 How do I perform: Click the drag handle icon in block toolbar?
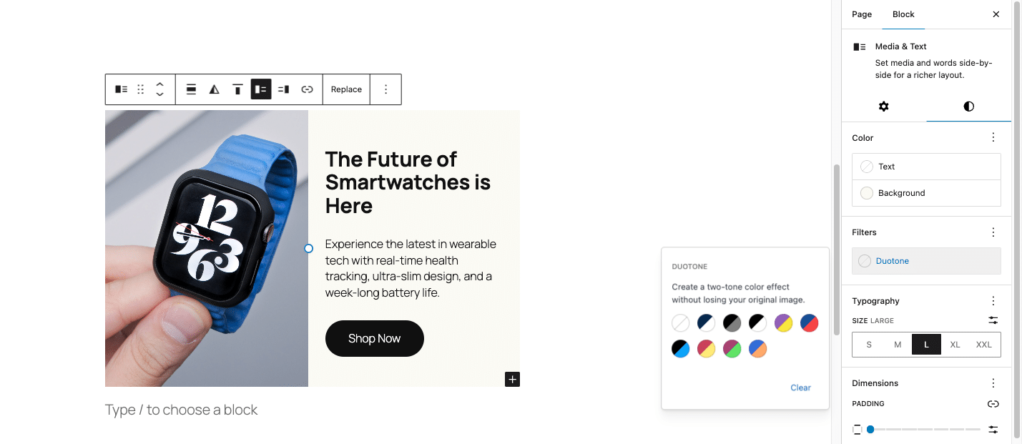click(141, 89)
